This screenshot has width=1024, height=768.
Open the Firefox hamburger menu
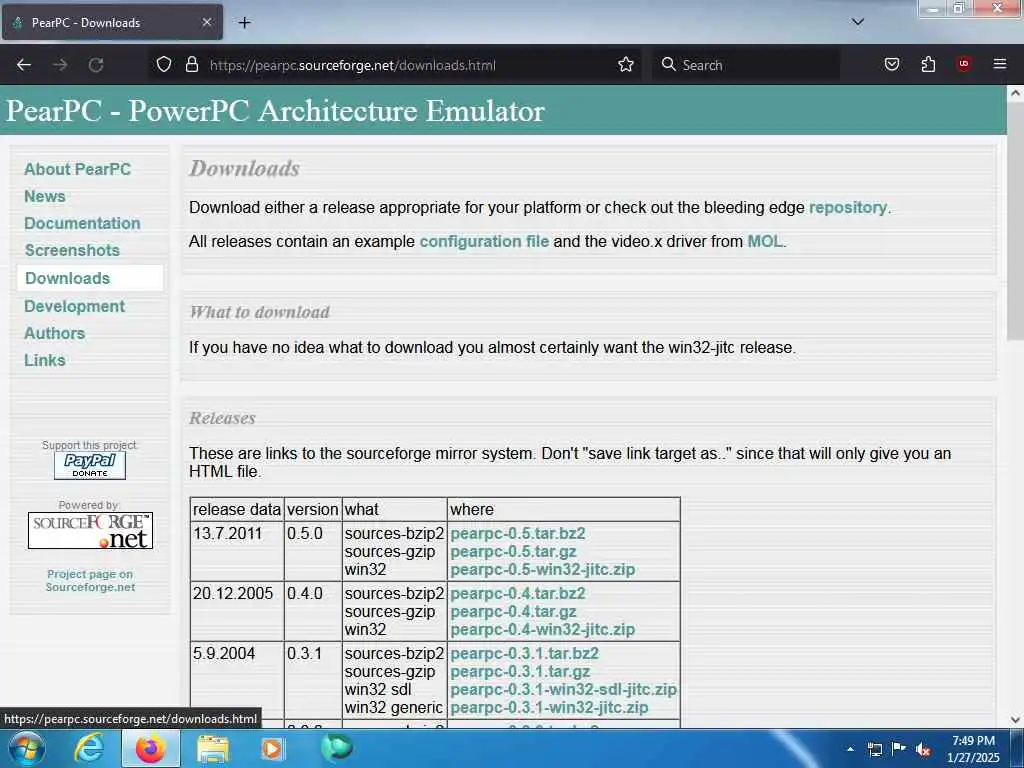point(999,64)
